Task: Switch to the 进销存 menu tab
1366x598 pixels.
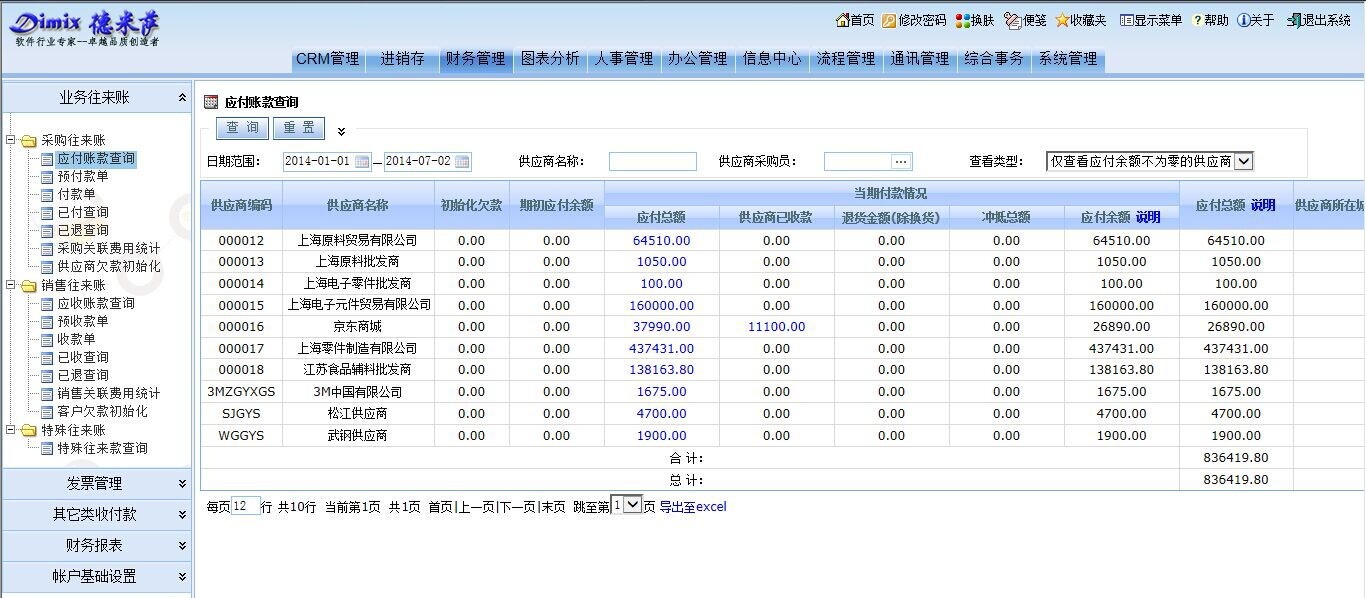Action: point(402,59)
